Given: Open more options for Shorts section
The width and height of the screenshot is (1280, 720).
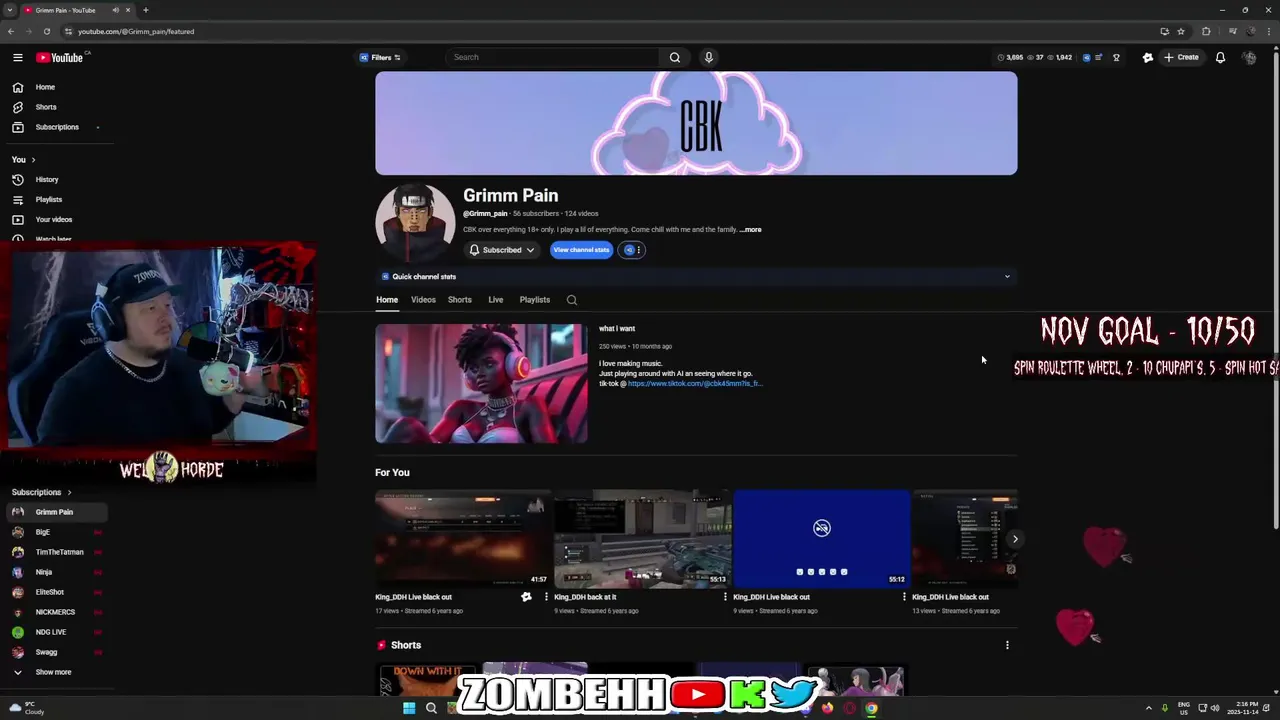Looking at the screenshot, I should (1007, 645).
